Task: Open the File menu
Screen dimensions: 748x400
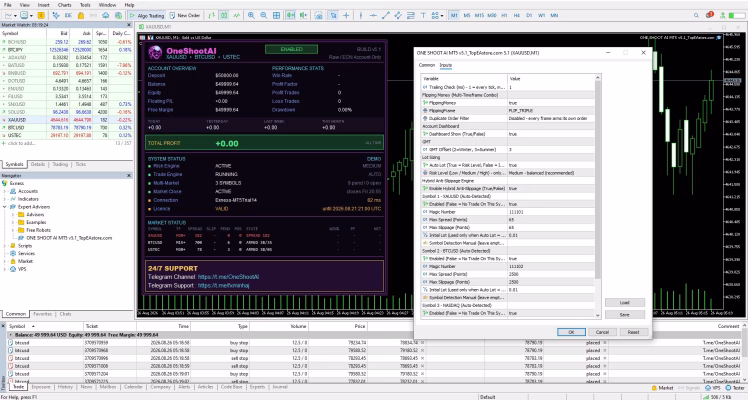Action: coord(8,5)
